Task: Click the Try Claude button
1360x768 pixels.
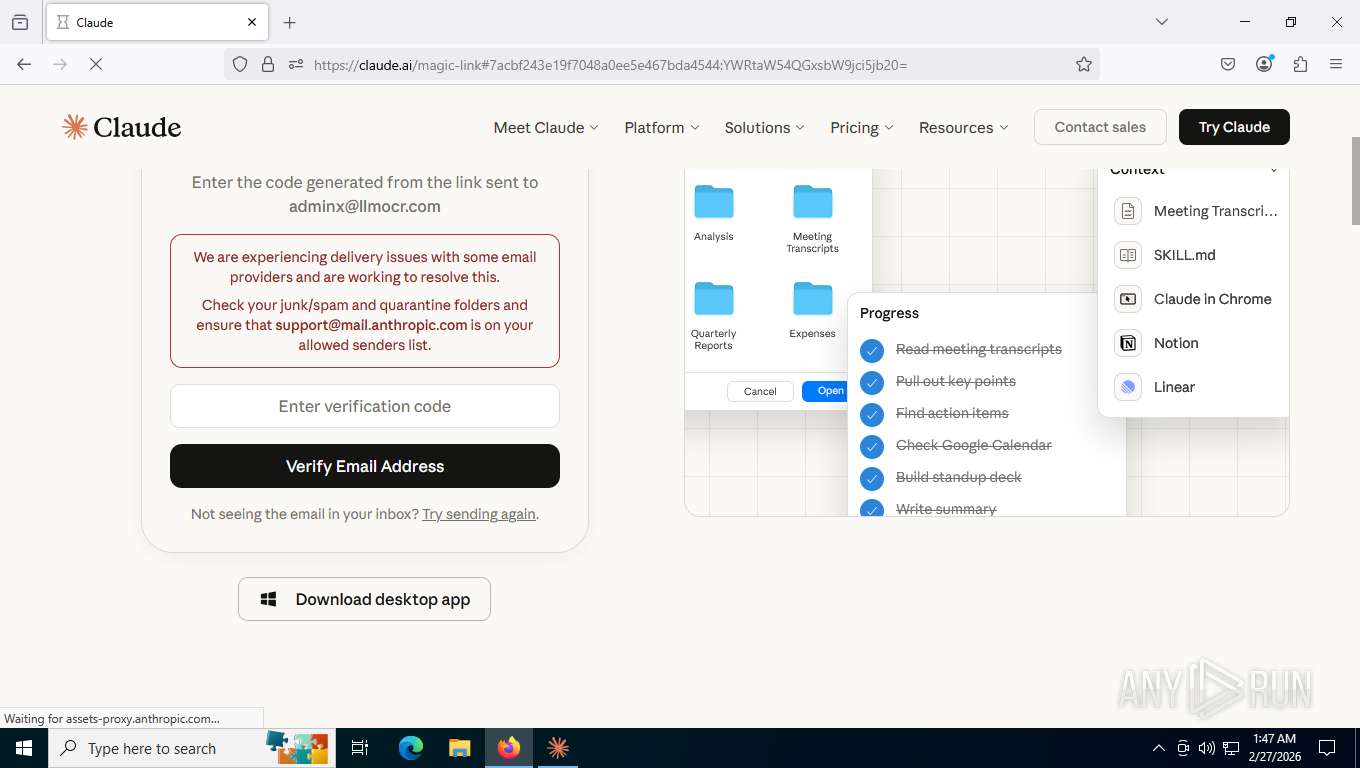Action: coord(1234,127)
